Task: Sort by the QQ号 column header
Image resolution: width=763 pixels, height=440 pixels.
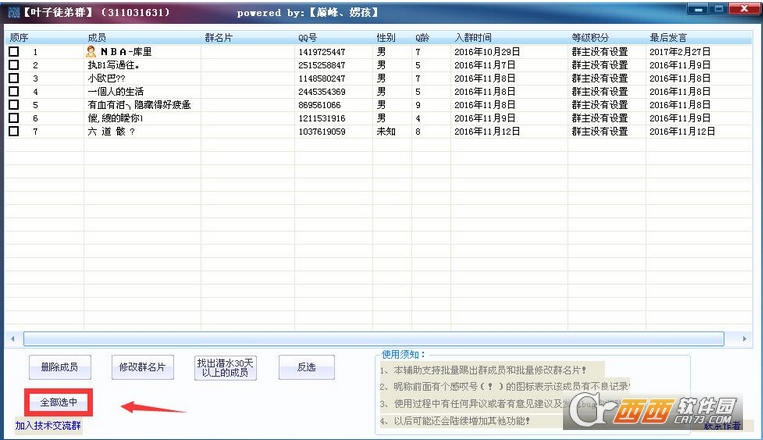Action: [x=307, y=37]
